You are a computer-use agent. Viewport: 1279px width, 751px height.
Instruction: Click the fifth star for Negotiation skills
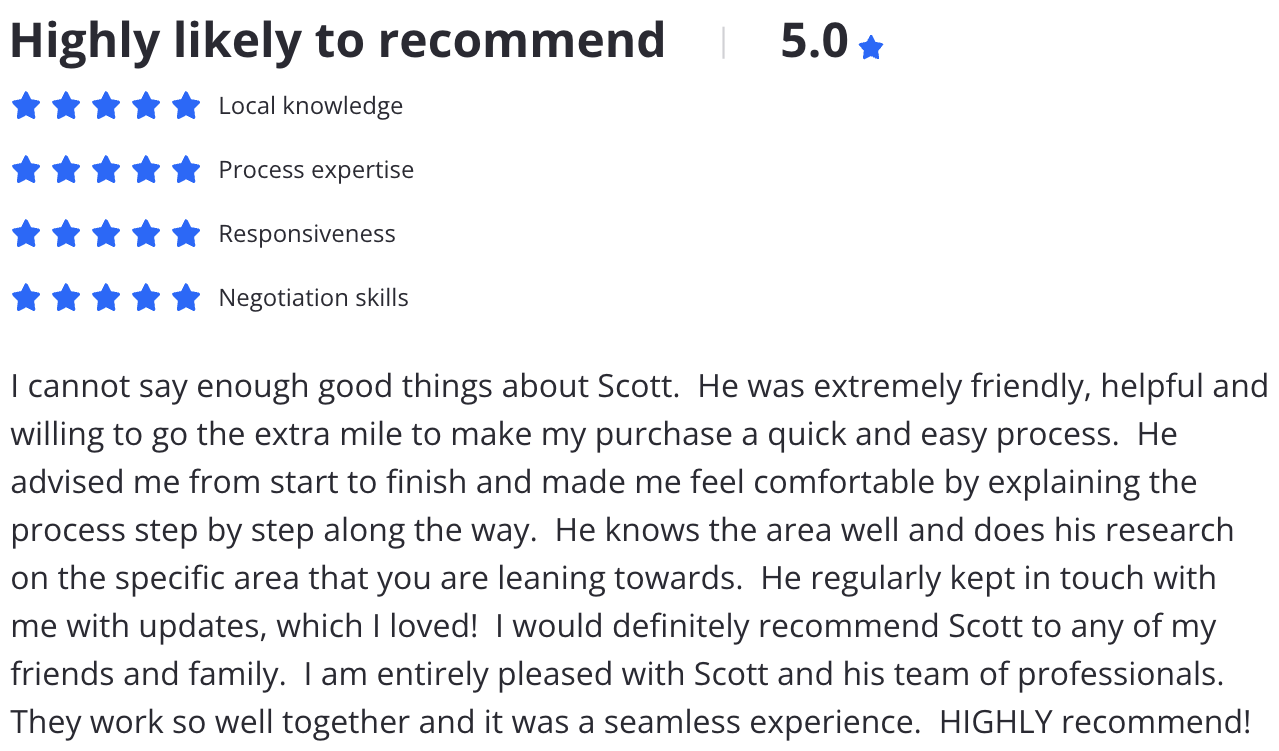(186, 298)
